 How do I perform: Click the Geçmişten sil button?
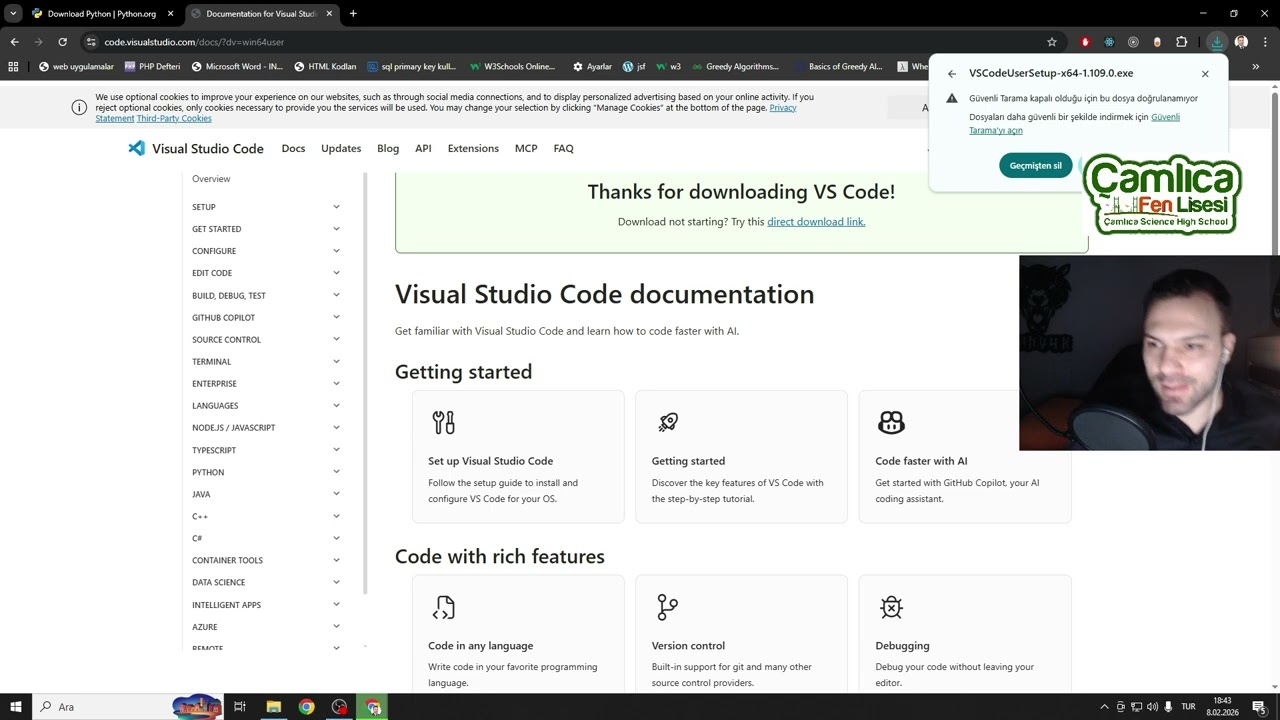[1035, 166]
